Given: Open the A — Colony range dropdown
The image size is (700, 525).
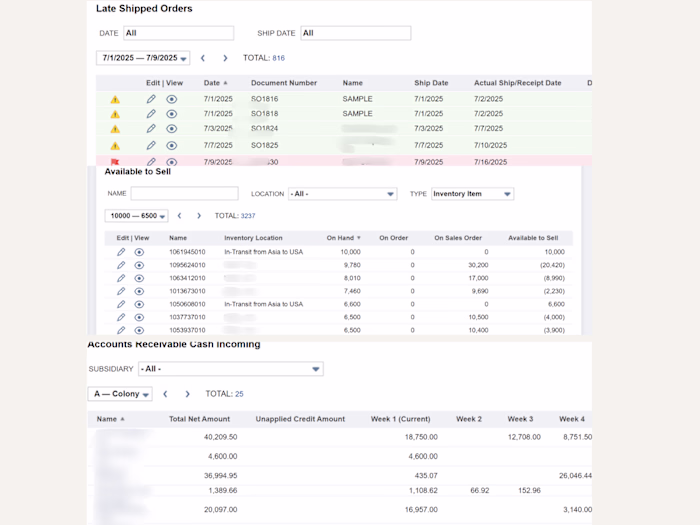Looking at the screenshot, I should 120,394.
